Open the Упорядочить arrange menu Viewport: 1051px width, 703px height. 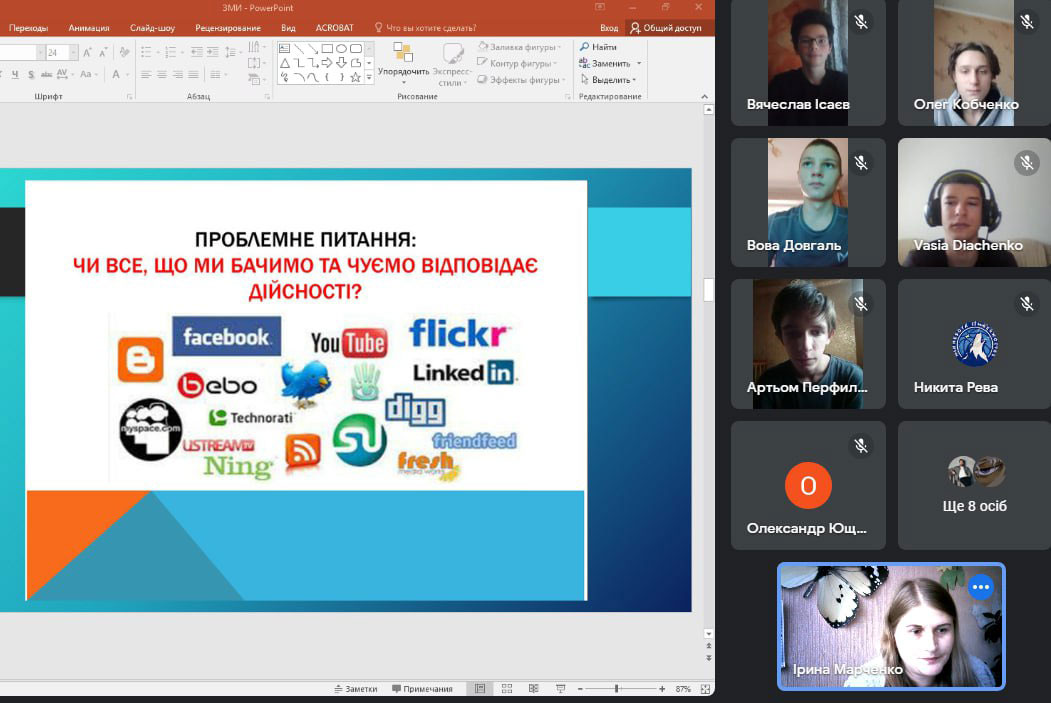click(x=403, y=62)
